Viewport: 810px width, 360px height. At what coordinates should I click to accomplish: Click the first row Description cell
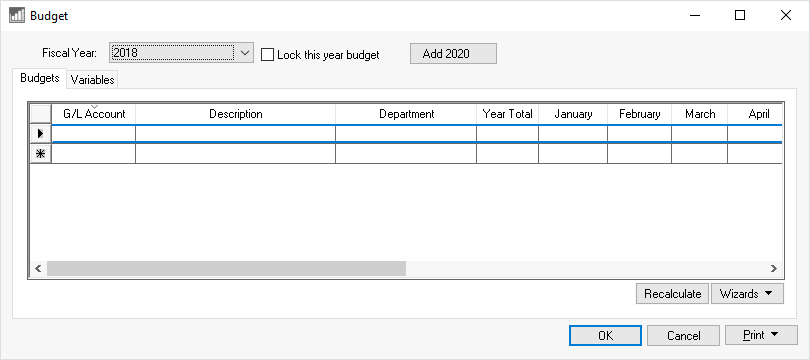(x=236, y=134)
